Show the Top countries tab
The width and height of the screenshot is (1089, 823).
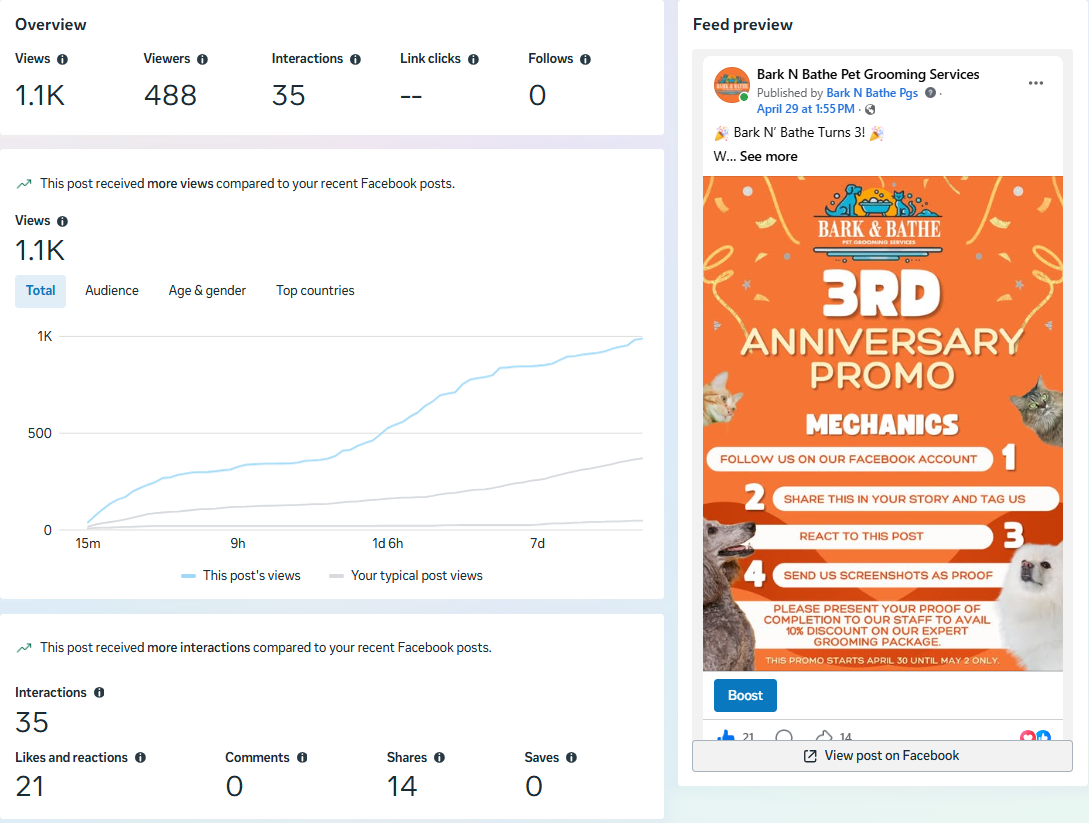(x=315, y=291)
